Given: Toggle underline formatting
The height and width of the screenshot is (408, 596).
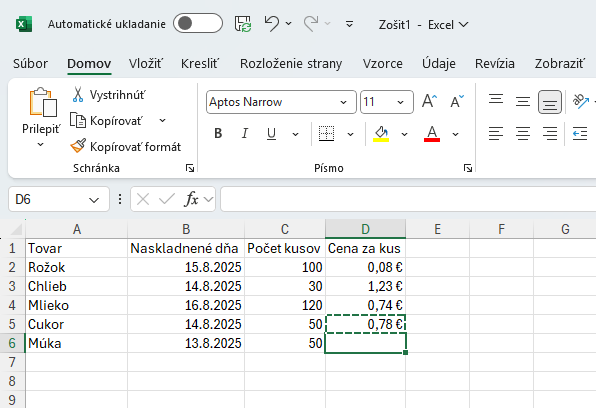Looking at the screenshot, I should pos(271,133).
